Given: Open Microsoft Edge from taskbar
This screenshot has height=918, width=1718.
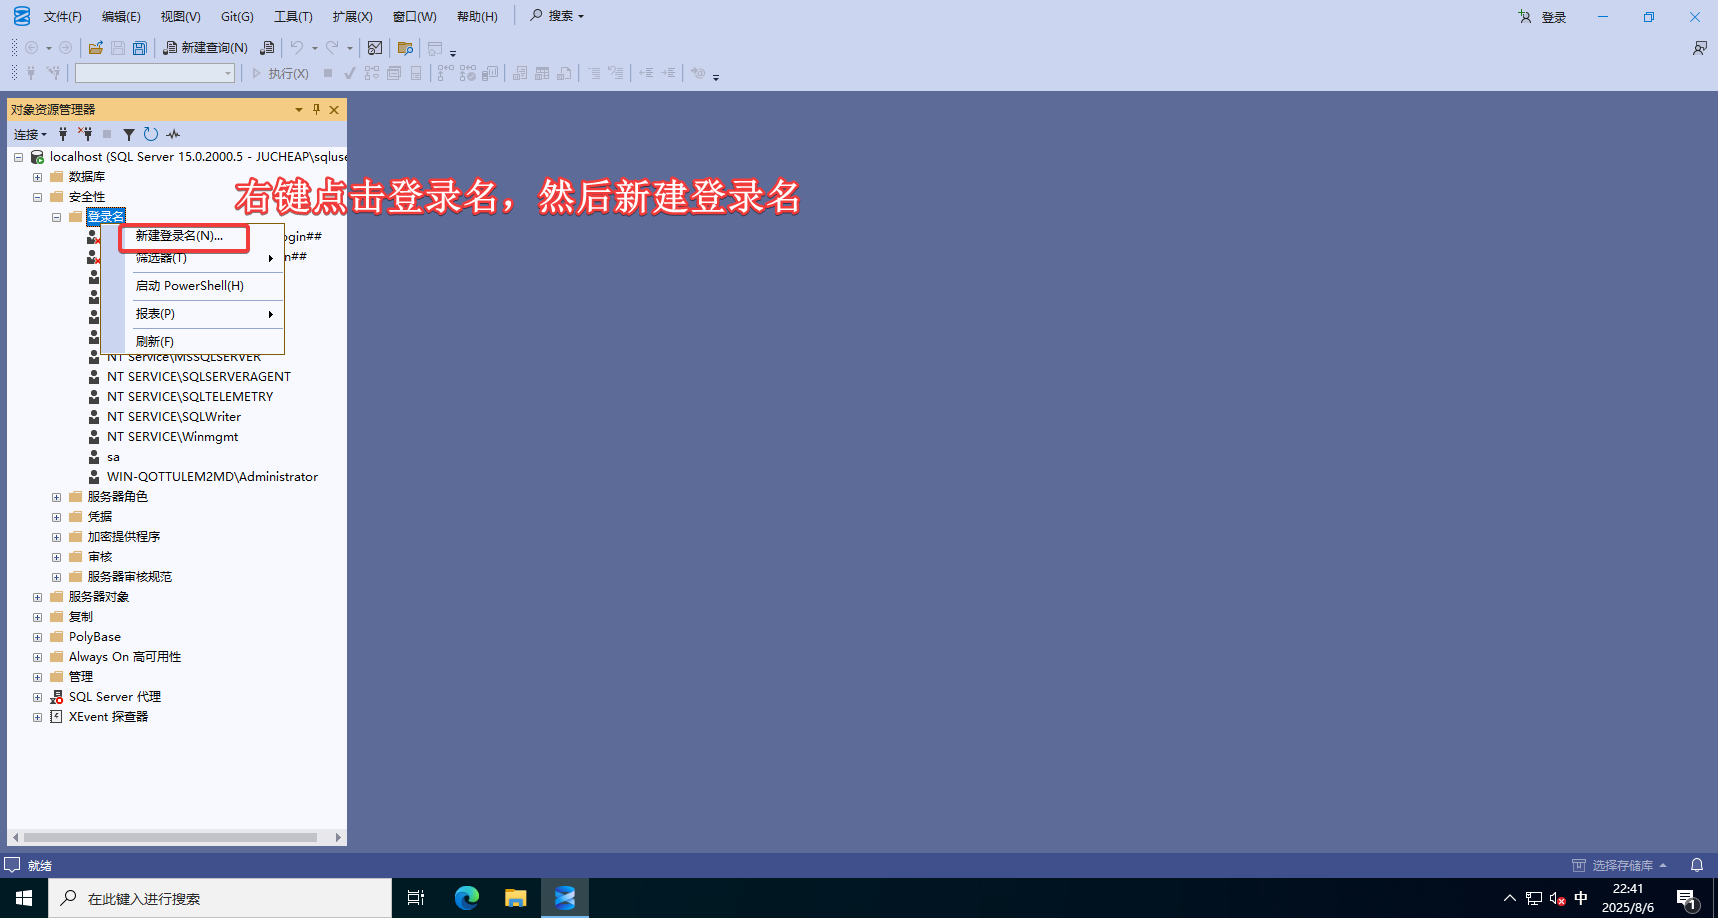Looking at the screenshot, I should pyautogui.click(x=467, y=898).
